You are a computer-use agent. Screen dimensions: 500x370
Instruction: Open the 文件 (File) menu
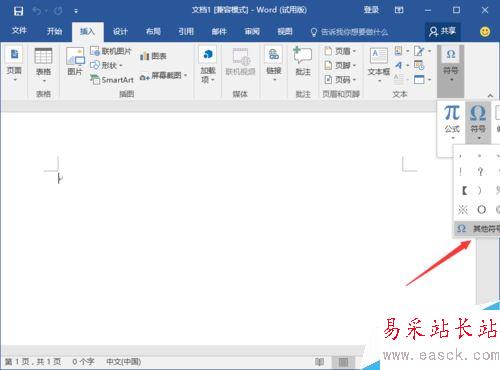coord(19,31)
